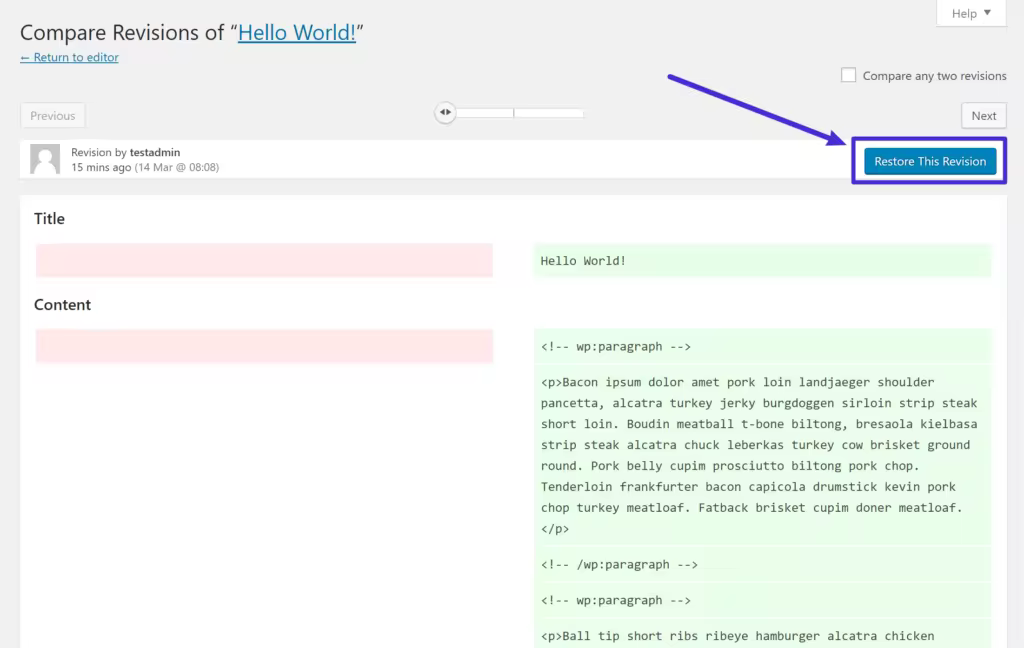This screenshot has height=648, width=1024.
Task: Click the '<!-- /wp:paragraph -->' closing comment line
Action: click(619, 564)
